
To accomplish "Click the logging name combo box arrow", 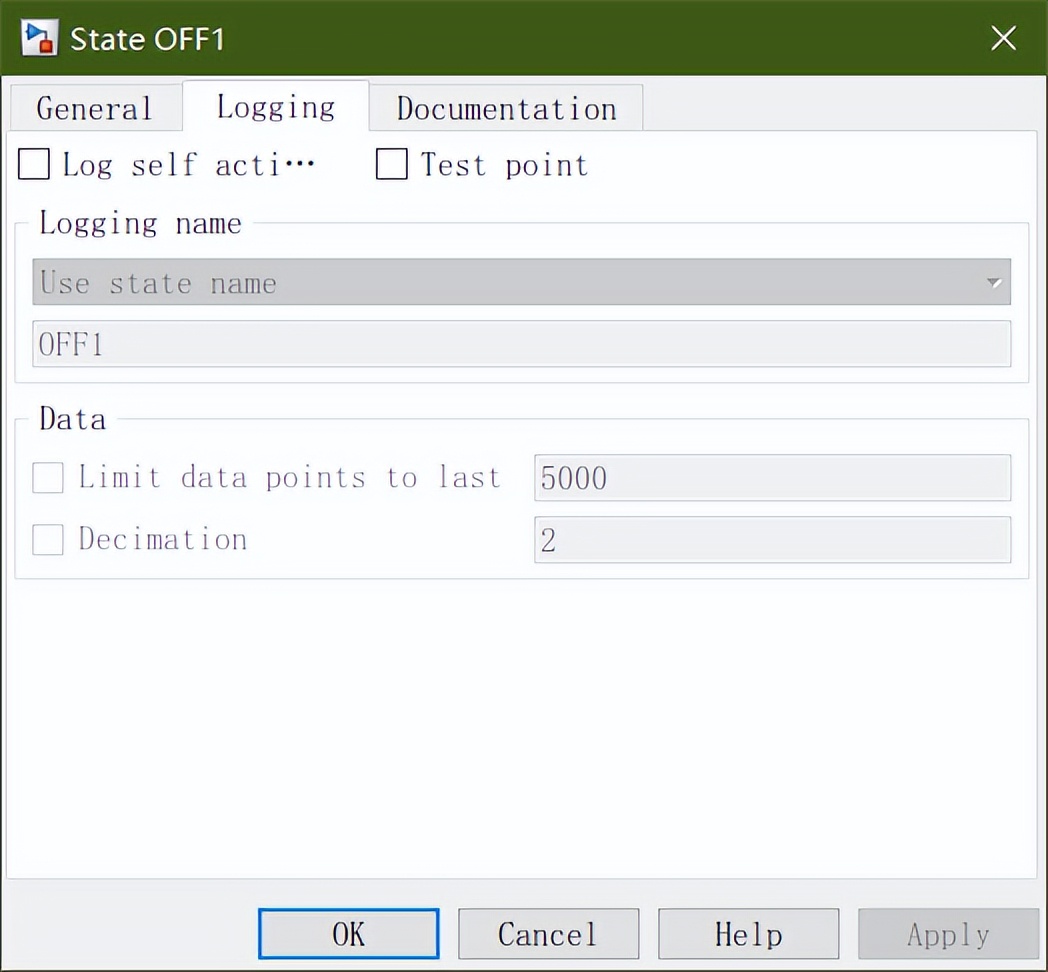I will tap(994, 282).
